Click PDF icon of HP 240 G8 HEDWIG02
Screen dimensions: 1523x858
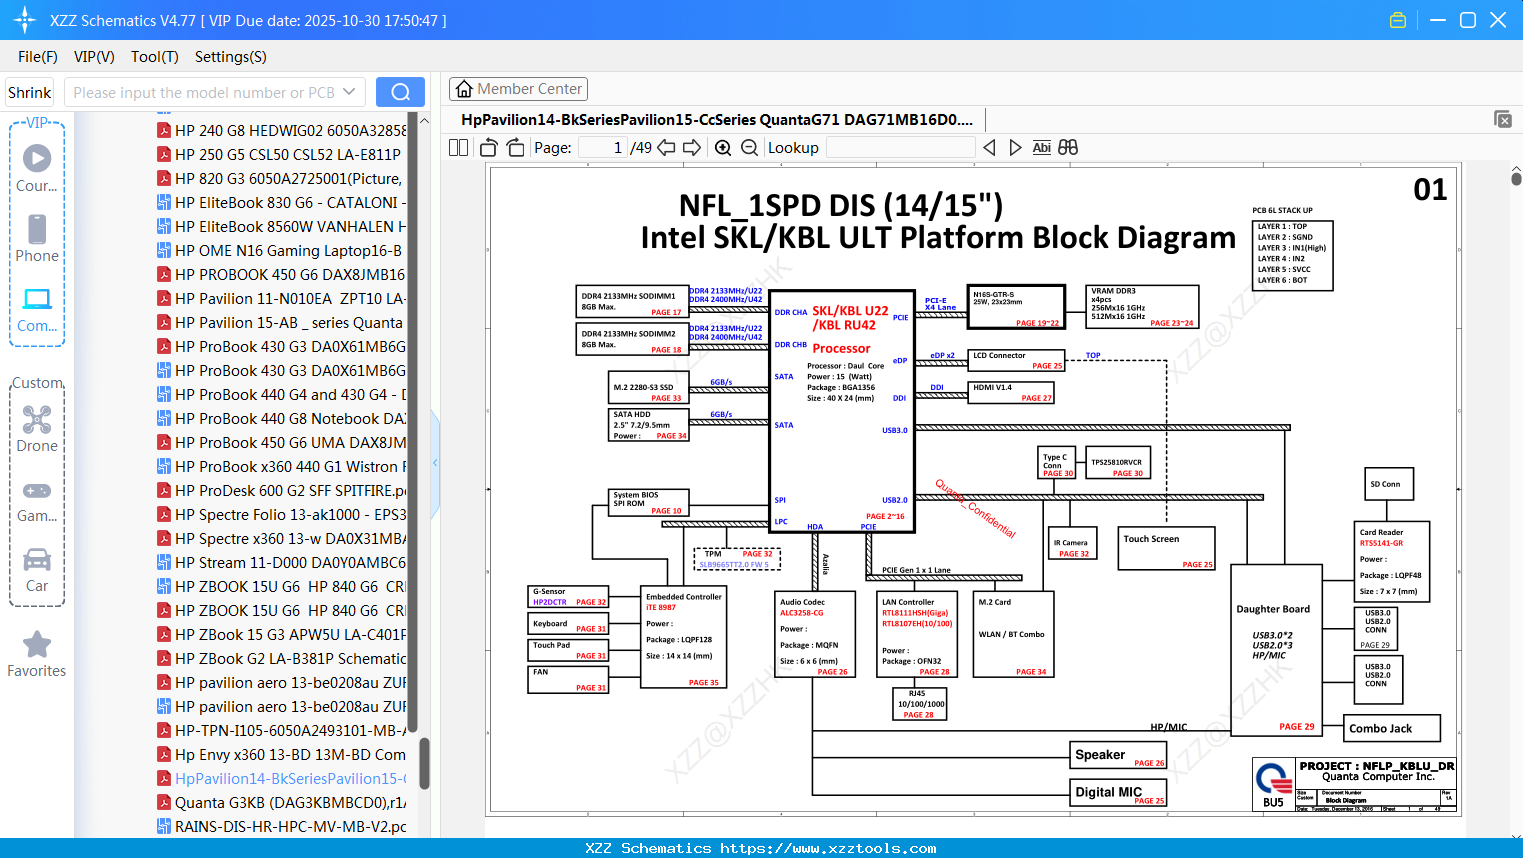(x=164, y=130)
